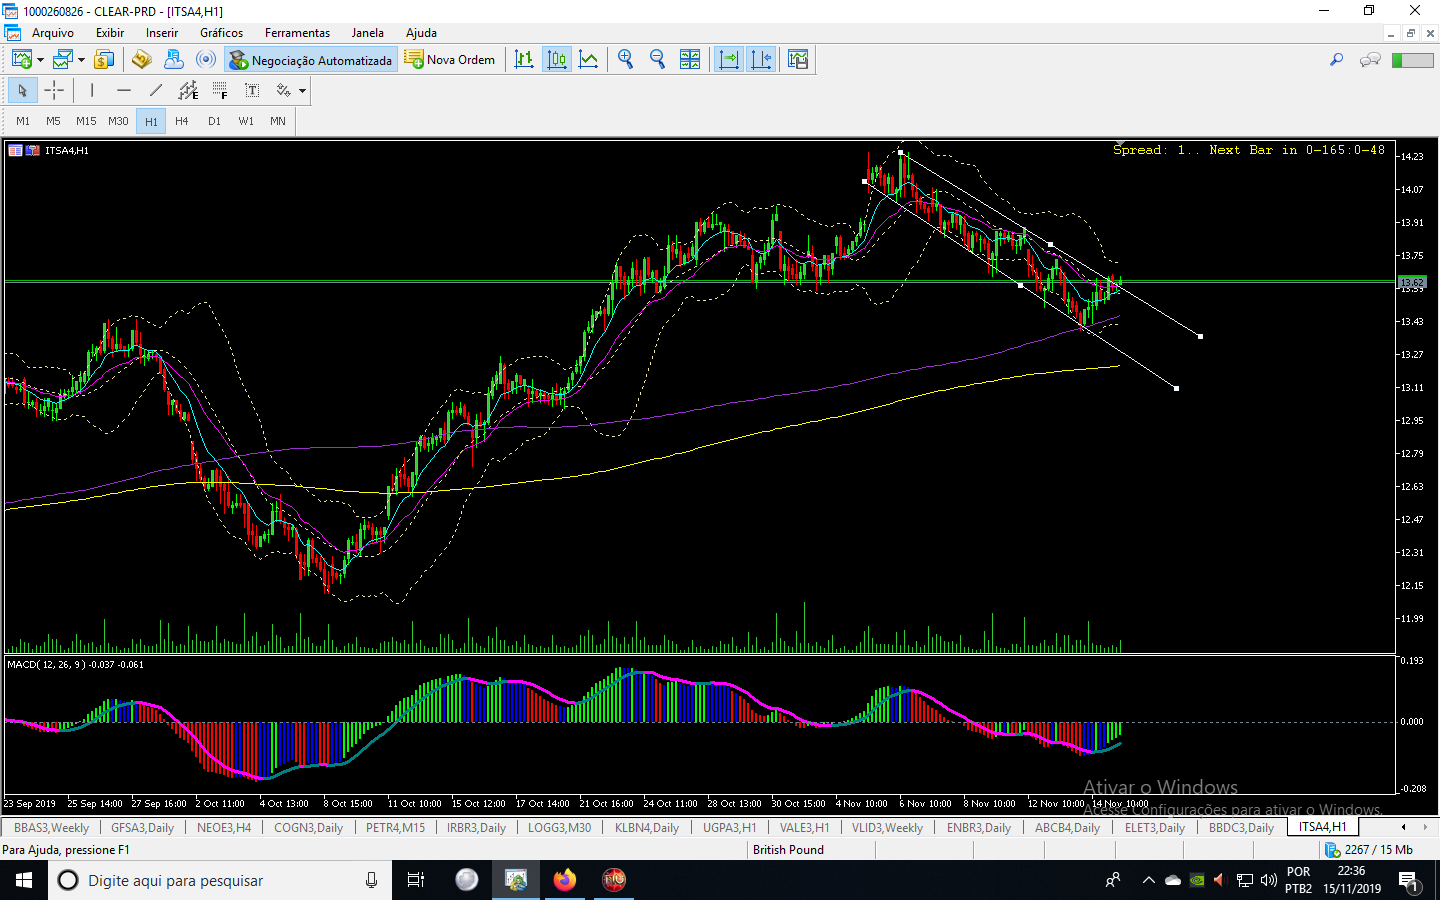Expand the Profiles dropdown arrow
Image resolution: width=1440 pixels, height=900 pixels.
(82, 60)
